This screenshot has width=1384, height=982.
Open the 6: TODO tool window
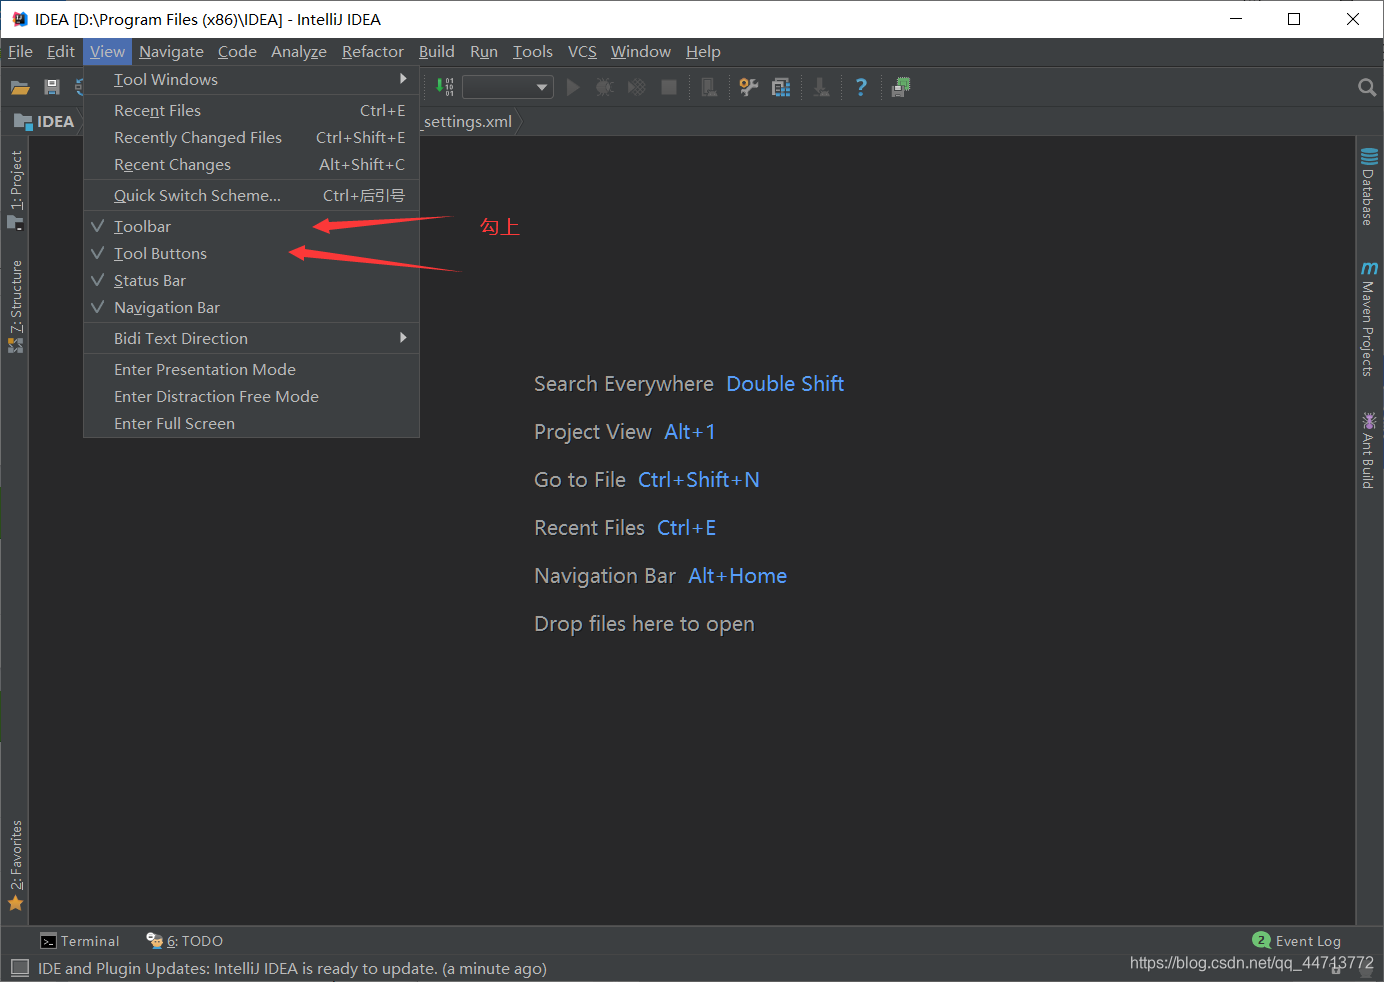[185, 941]
